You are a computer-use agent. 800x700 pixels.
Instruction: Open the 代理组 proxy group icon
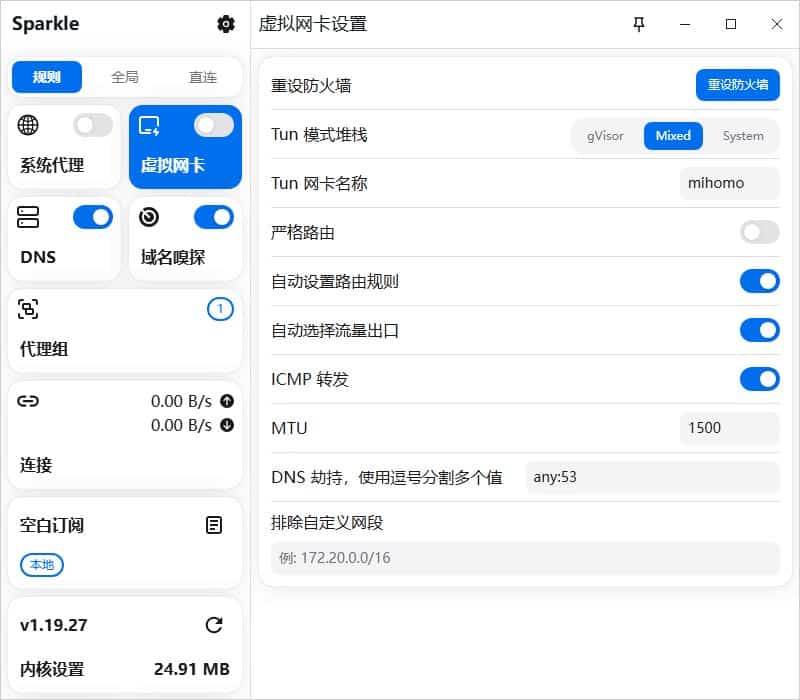(x=28, y=309)
